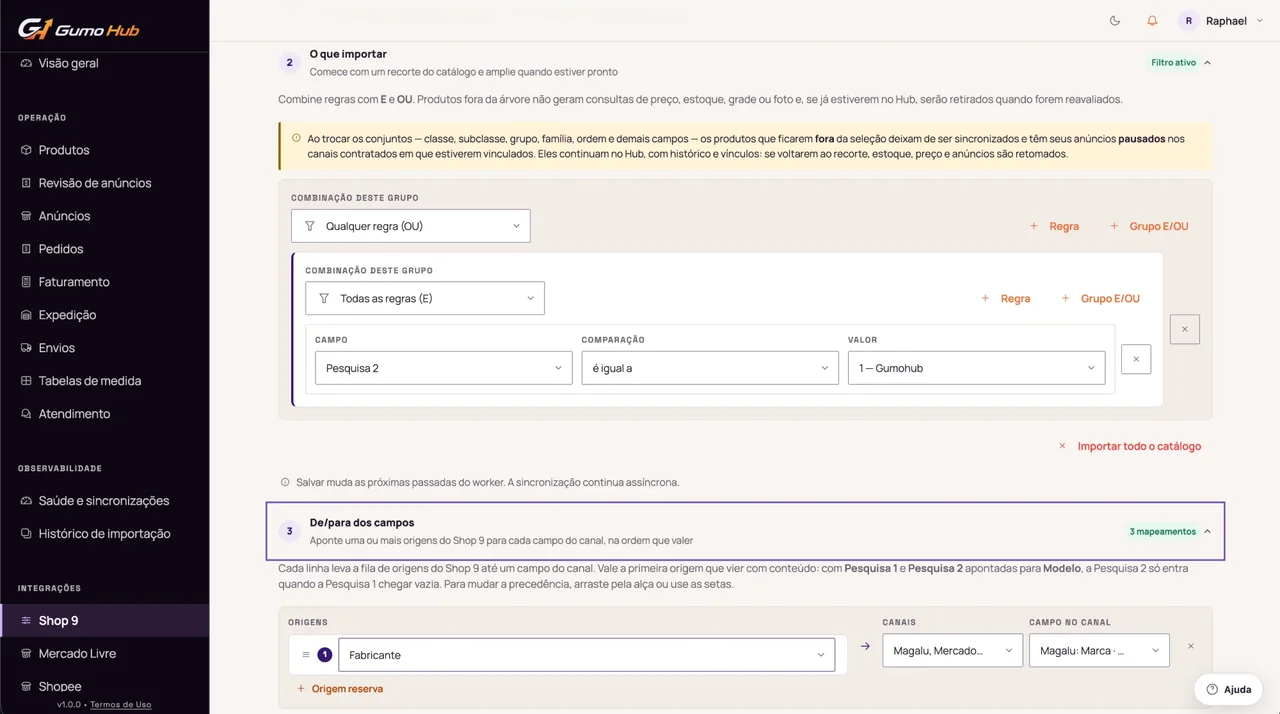Click the yellow warning info icon
1280x714 pixels.
296,138
